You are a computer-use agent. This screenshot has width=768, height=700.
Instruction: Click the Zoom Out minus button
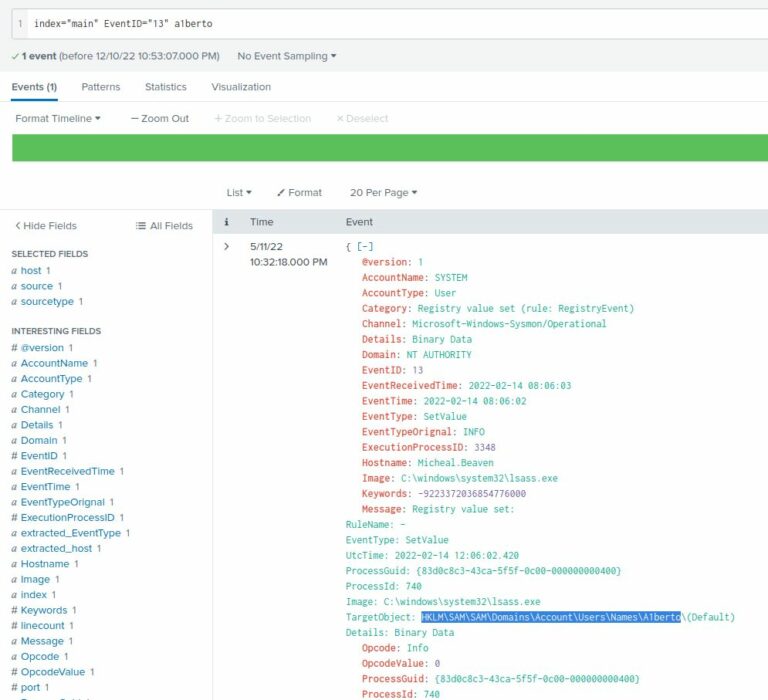pos(159,118)
